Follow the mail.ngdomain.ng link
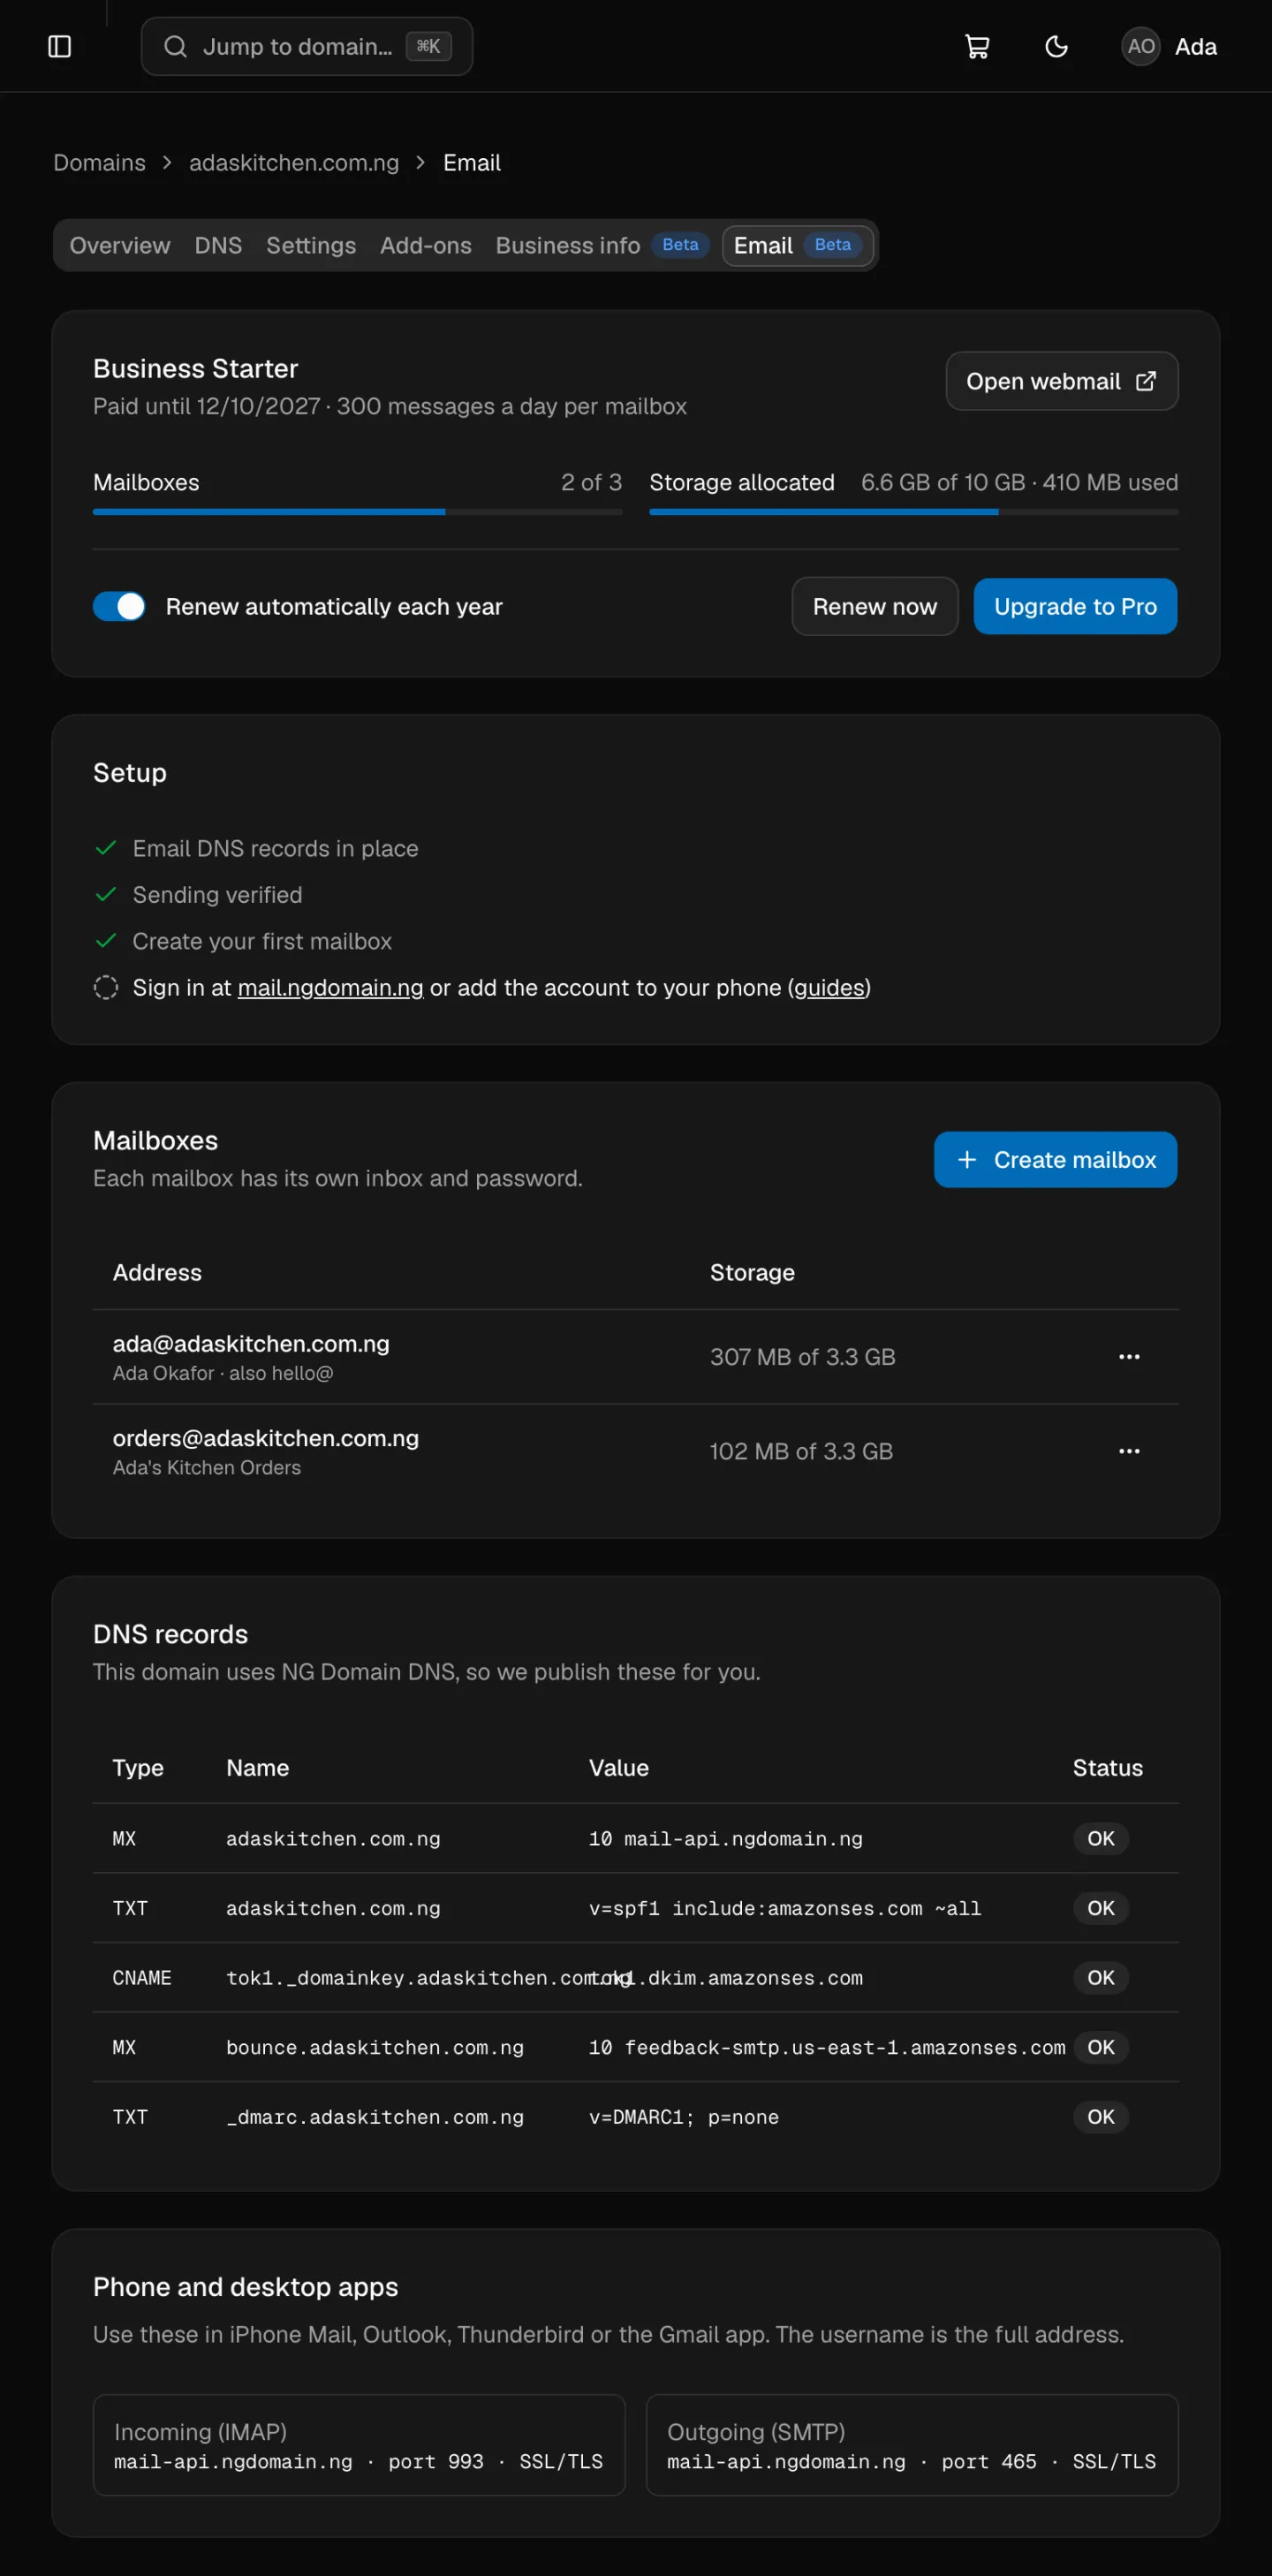 (331, 987)
